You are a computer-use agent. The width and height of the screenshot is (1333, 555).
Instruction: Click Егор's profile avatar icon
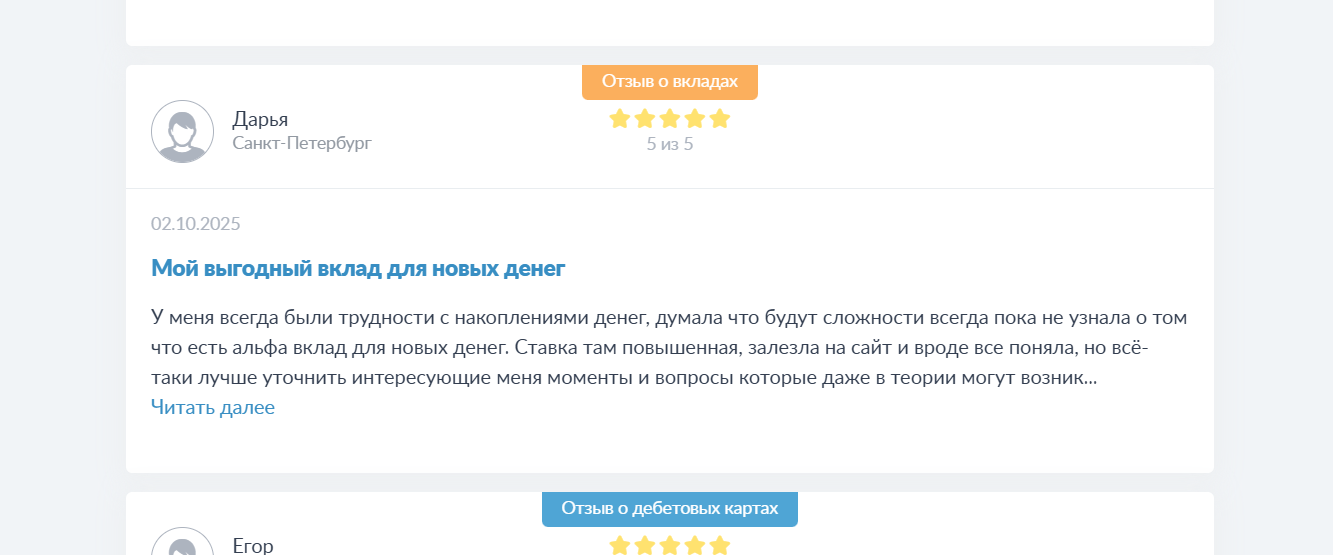pos(182,545)
